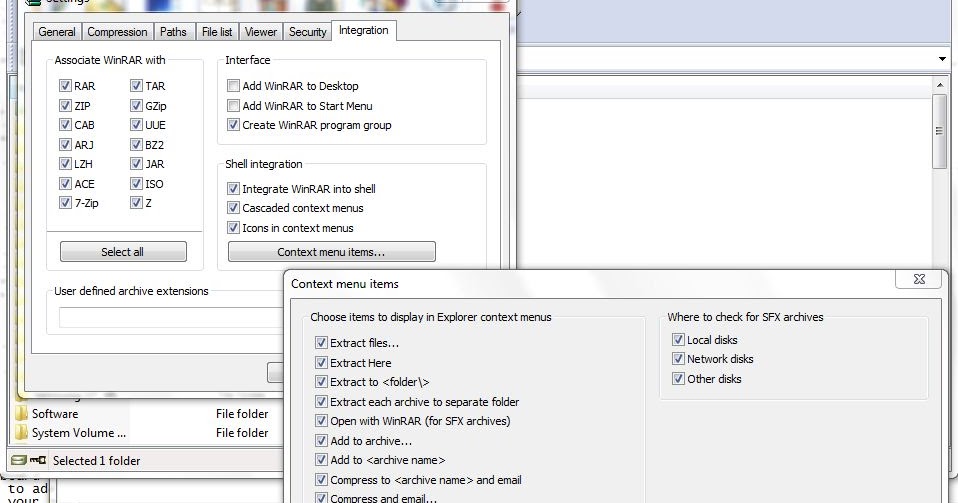The height and width of the screenshot is (503, 958).
Task: Switch to the File list tab
Action: pos(217,32)
